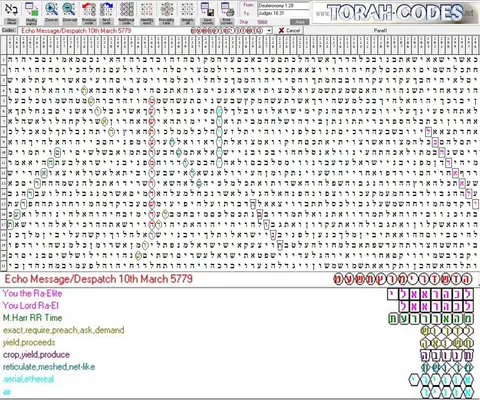The height and width of the screenshot is (400, 480).
Task: Click the Cancel button with red X
Action: [289, 31]
